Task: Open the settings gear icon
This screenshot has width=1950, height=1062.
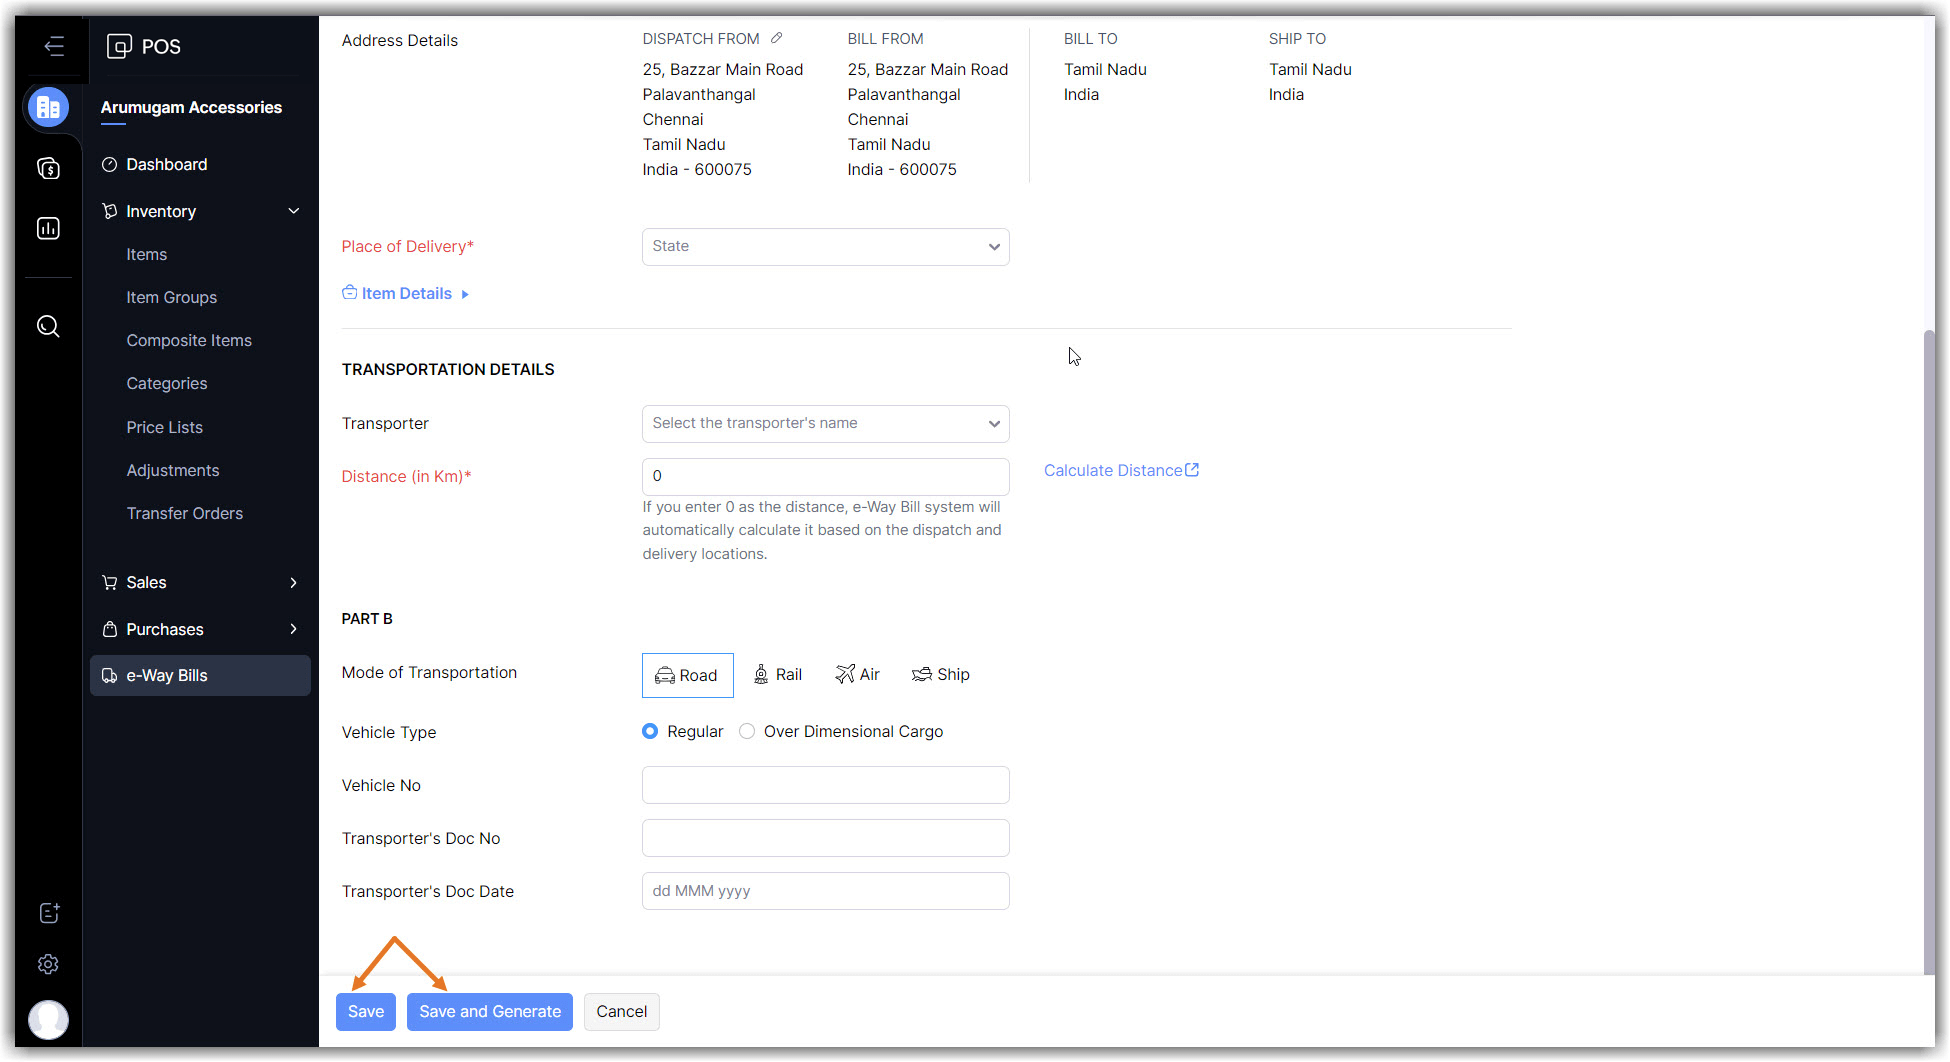Action: (48, 964)
